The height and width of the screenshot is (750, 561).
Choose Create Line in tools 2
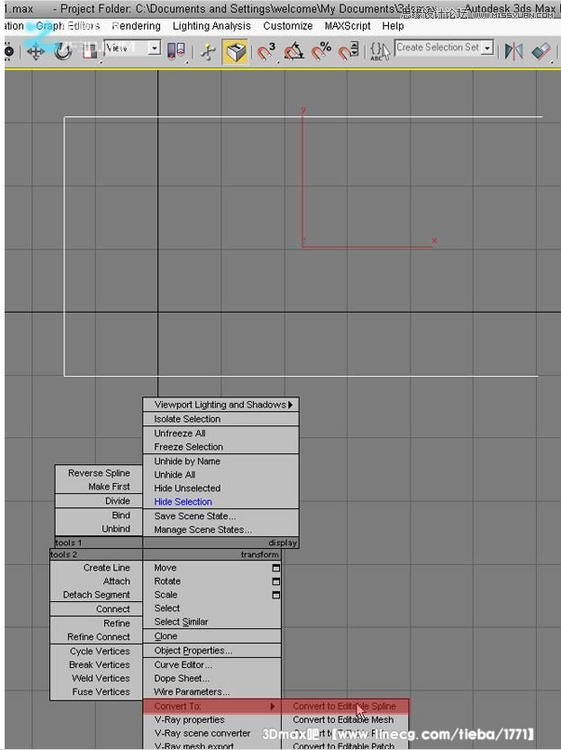point(96,568)
